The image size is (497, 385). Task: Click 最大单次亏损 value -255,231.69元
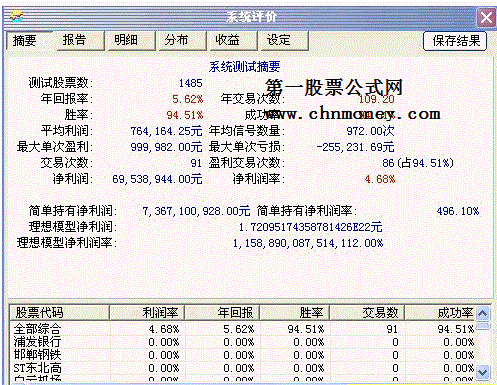tap(355, 147)
